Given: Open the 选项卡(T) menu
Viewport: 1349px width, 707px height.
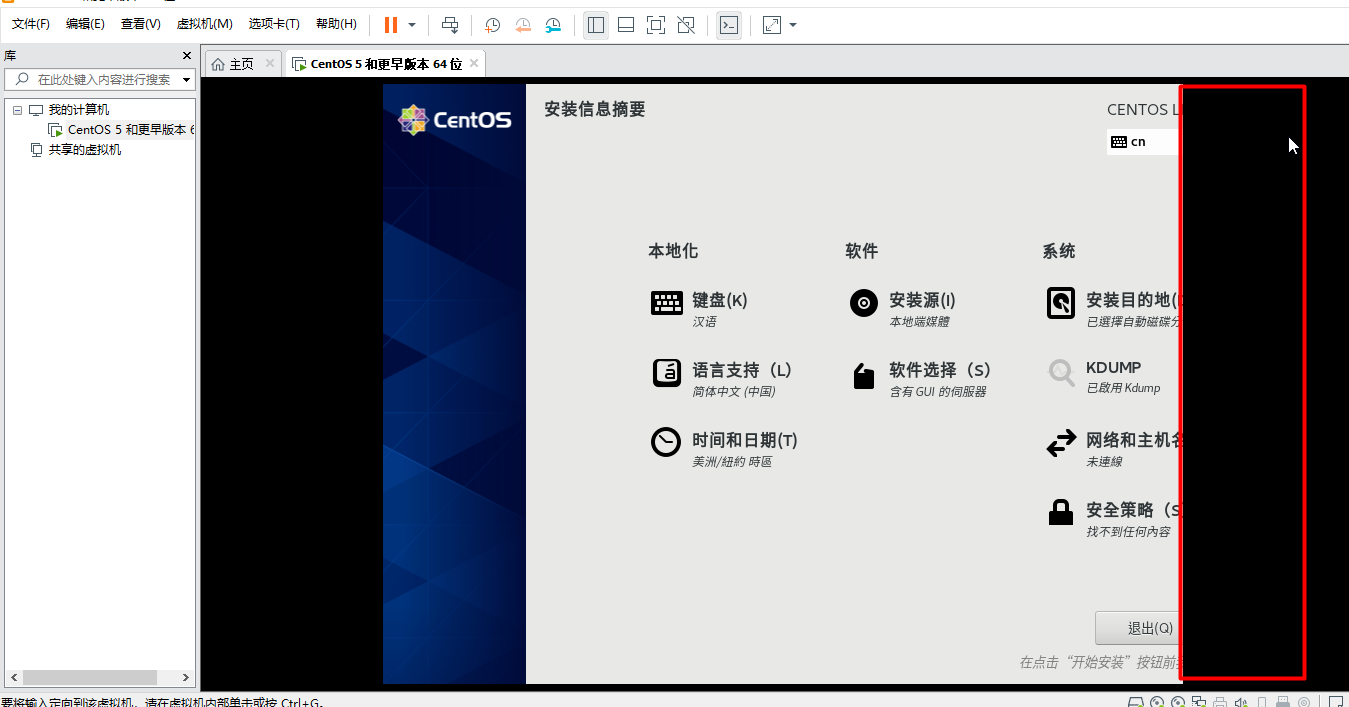Looking at the screenshot, I should (x=274, y=24).
